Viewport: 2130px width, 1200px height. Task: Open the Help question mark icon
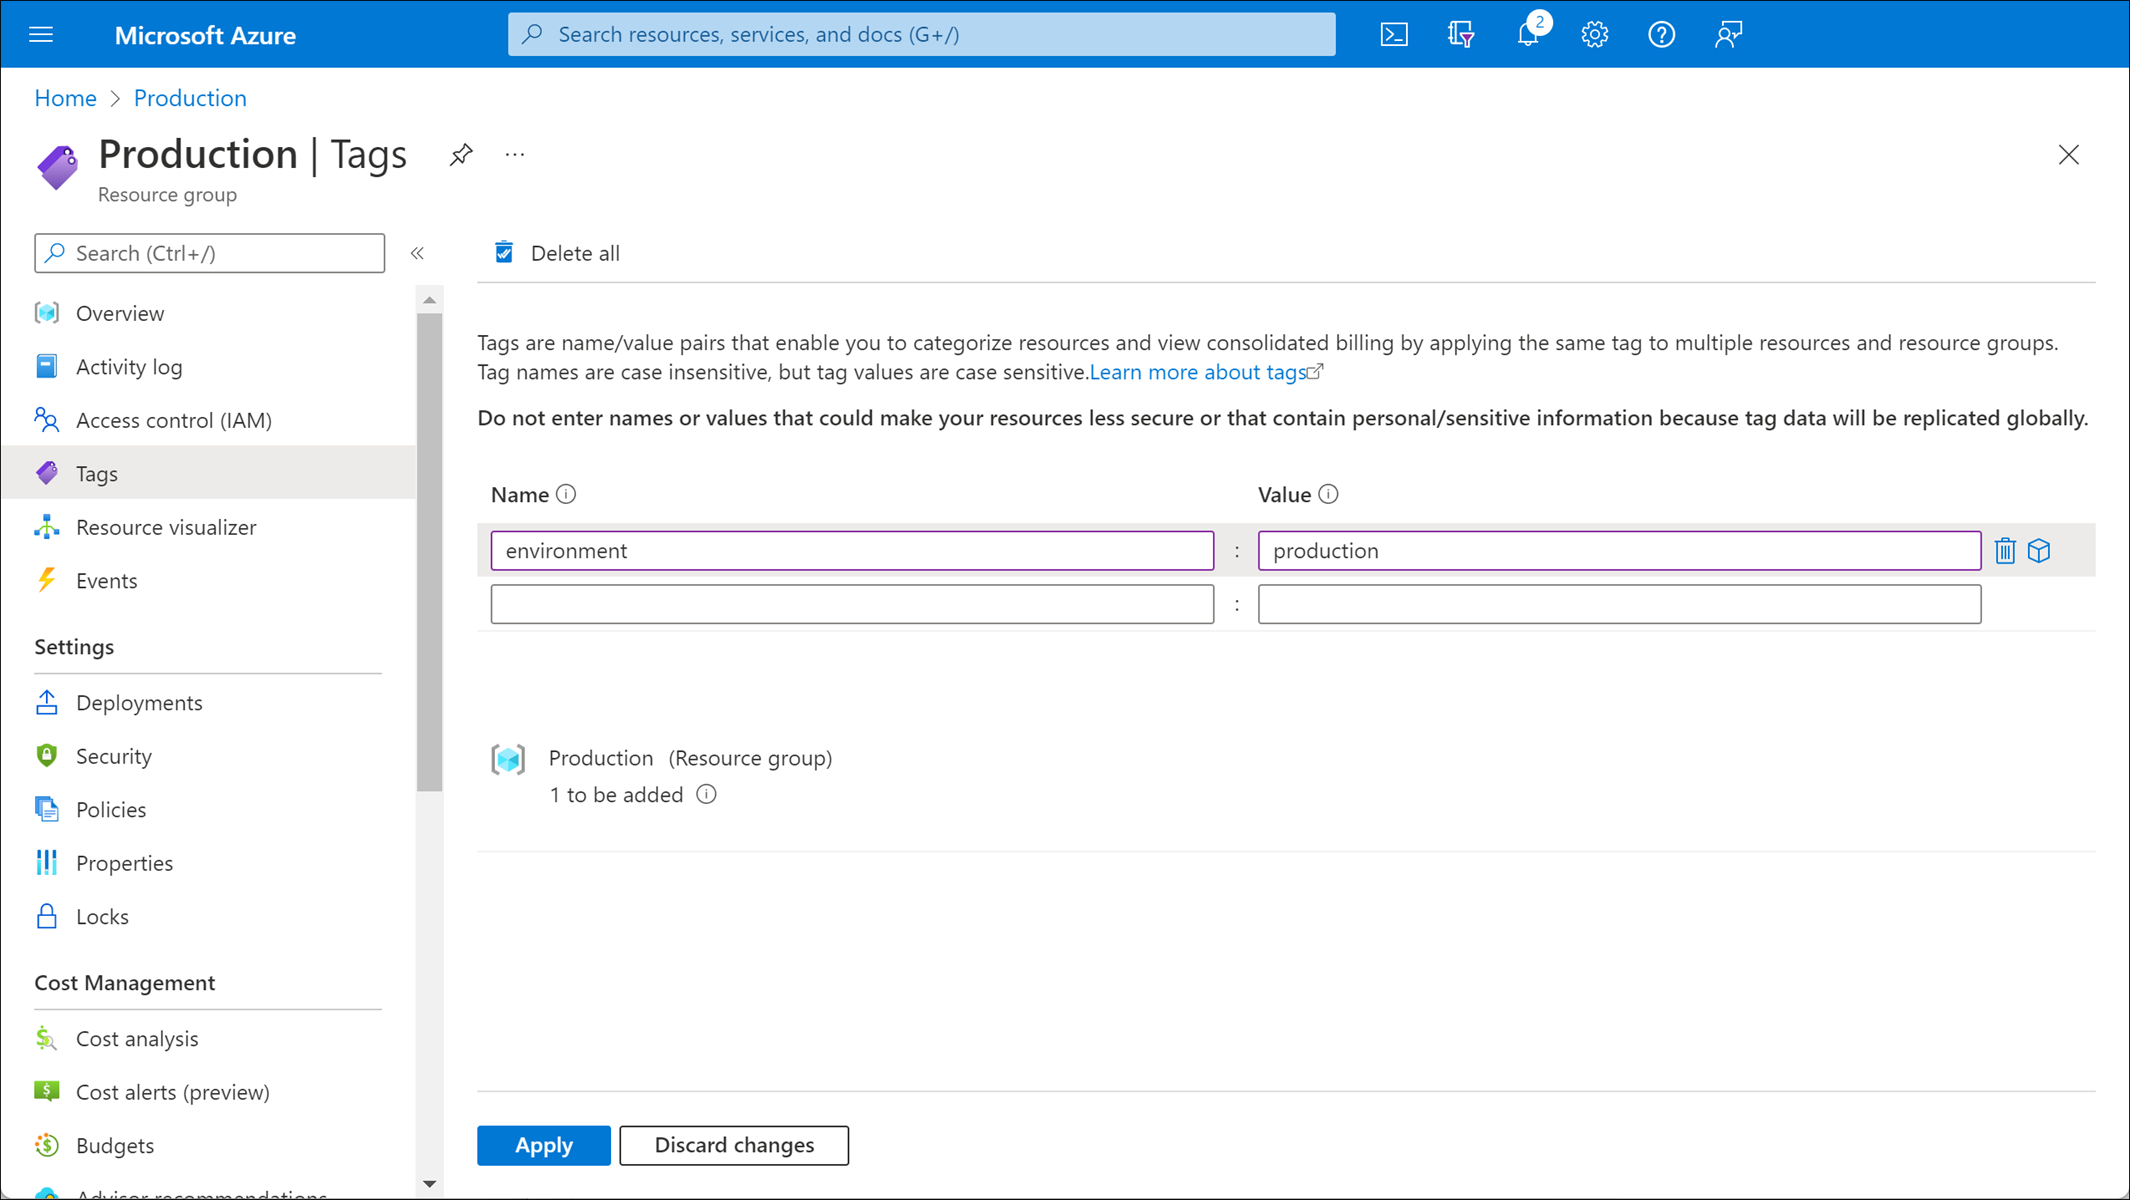(x=1661, y=35)
